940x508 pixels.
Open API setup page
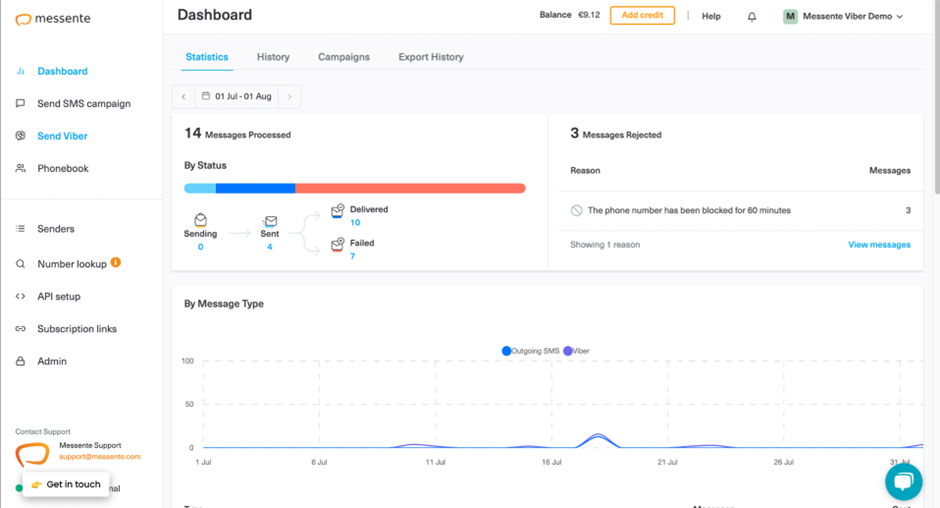click(x=59, y=296)
